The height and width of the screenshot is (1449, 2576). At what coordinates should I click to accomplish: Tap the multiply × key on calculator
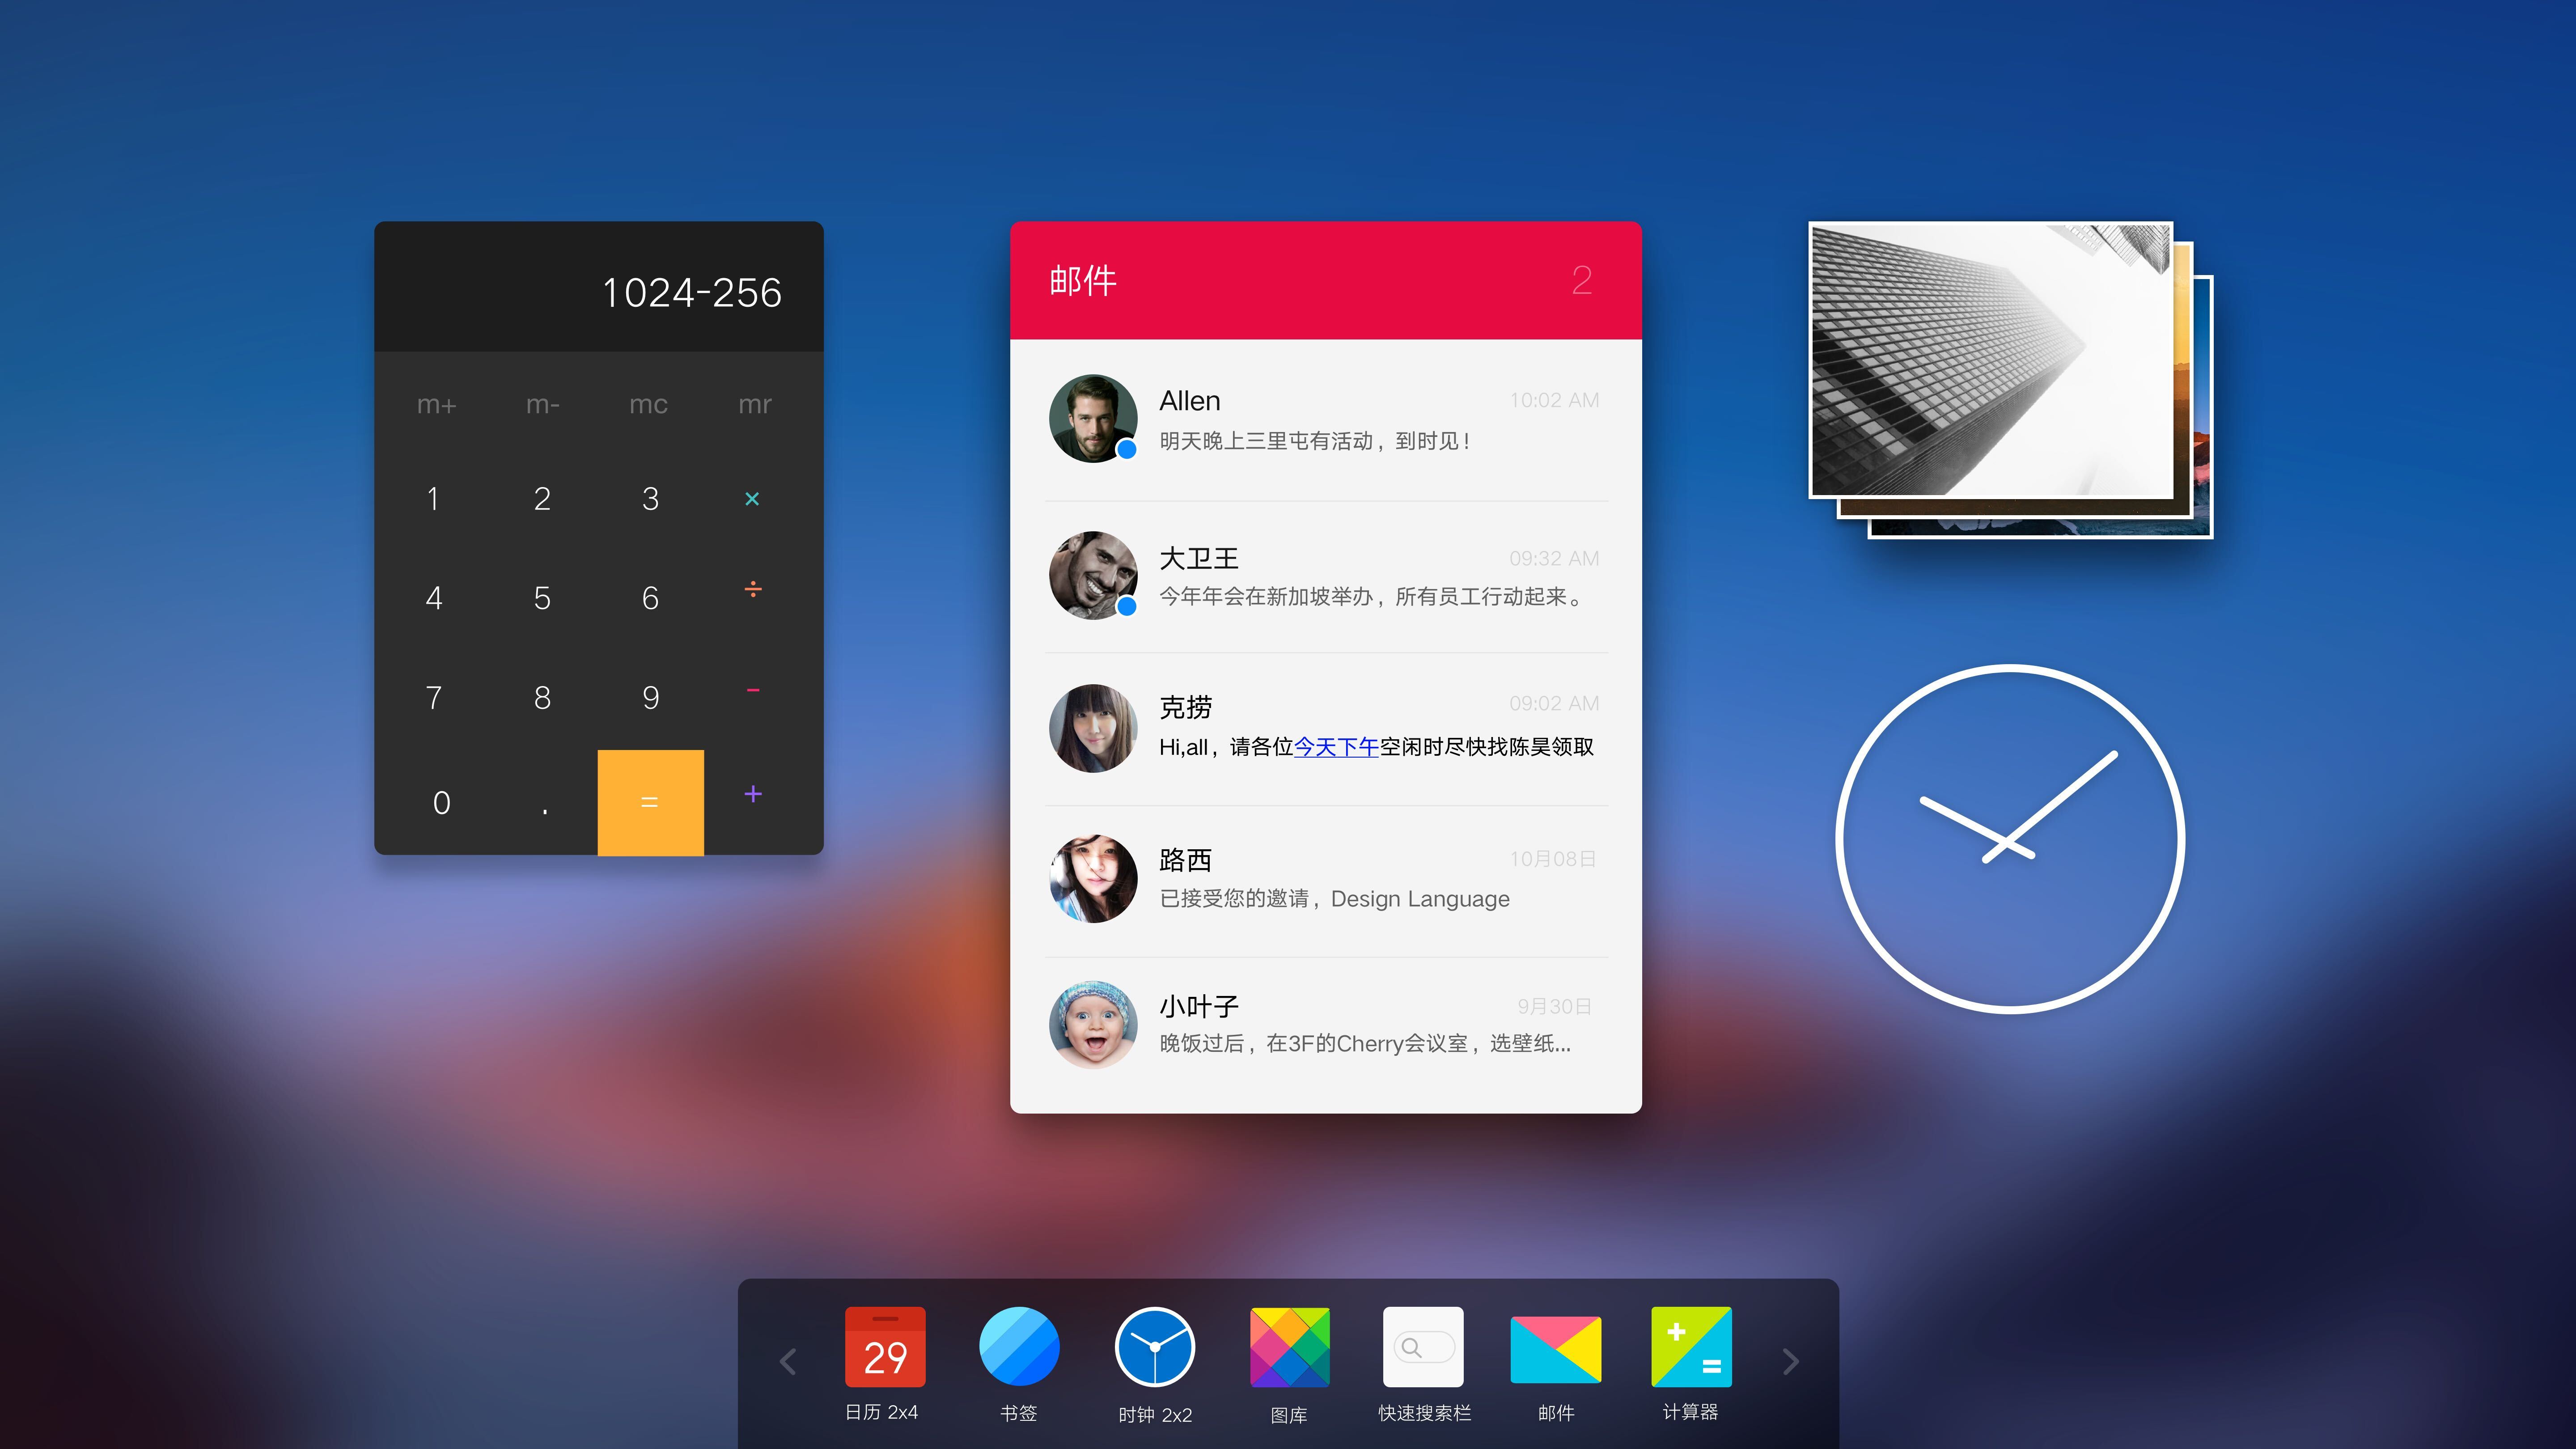pos(752,498)
